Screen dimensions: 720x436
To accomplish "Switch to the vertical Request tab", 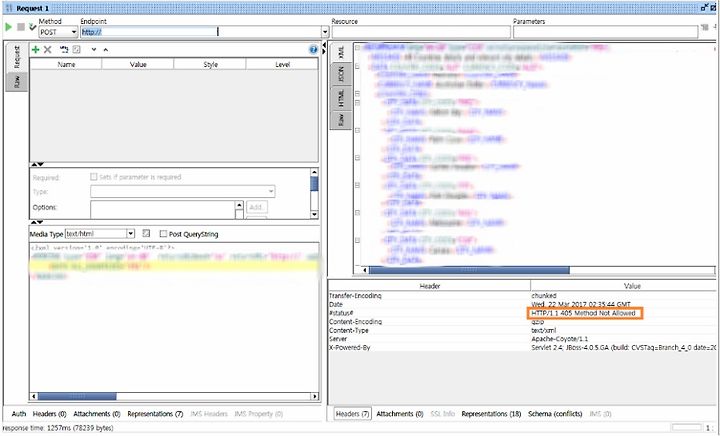I will 17,57.
